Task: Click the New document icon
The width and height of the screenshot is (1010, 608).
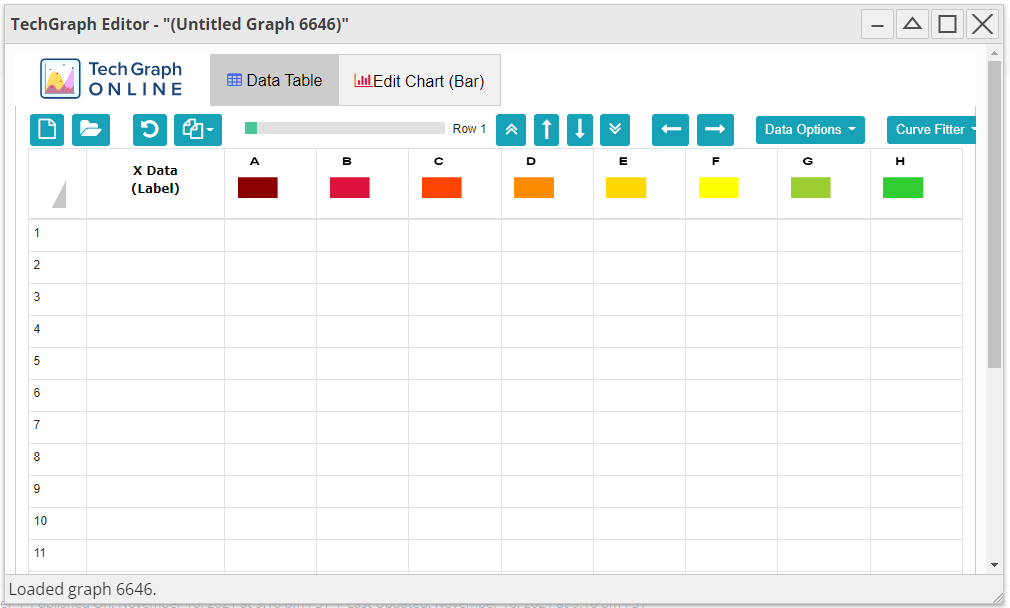Action: (46, 130)
